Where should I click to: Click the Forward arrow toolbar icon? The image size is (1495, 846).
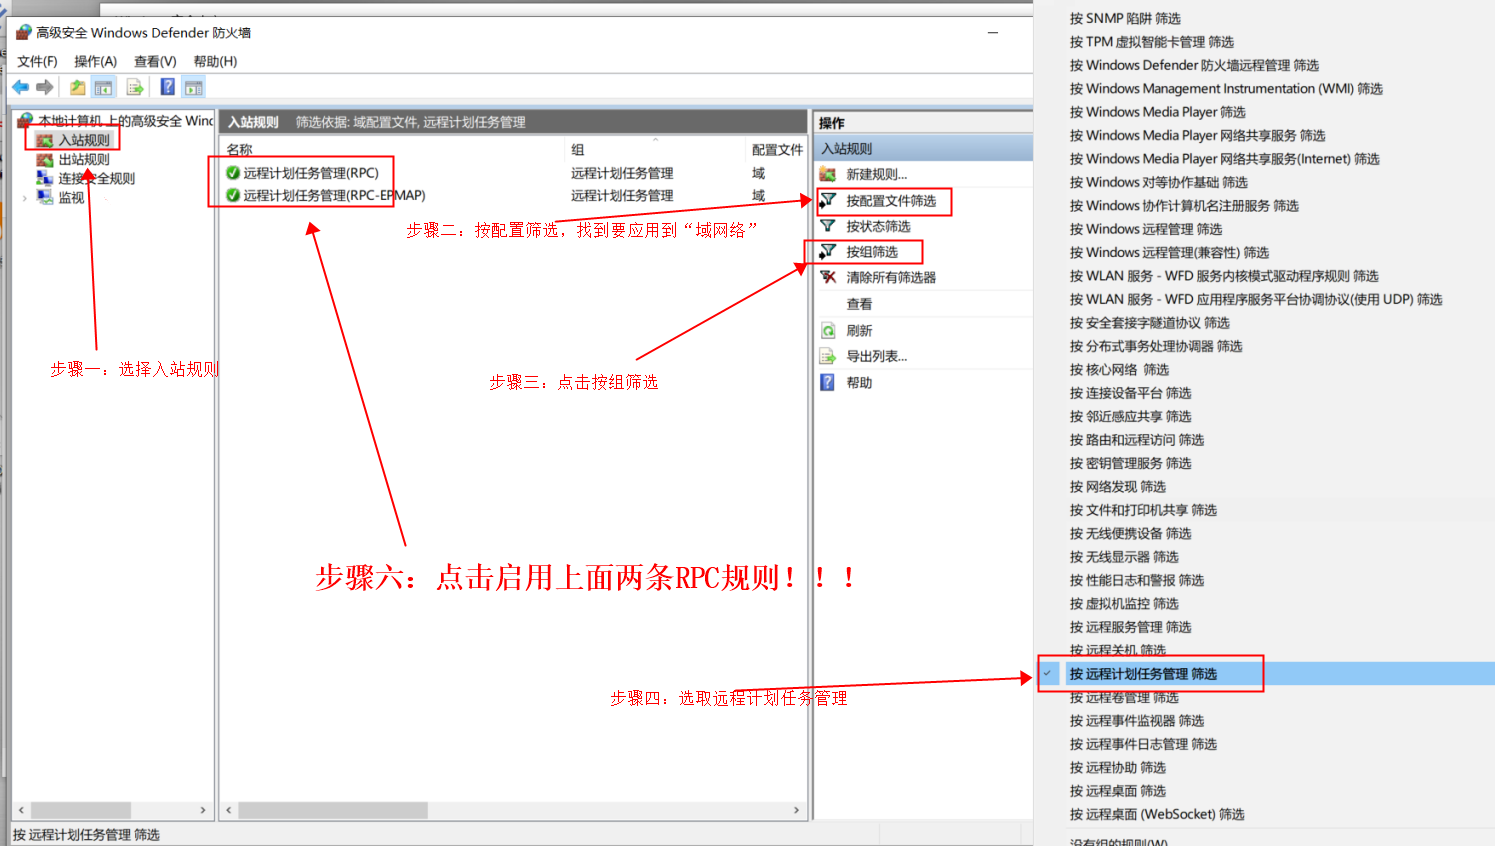[x=44, y=87]
